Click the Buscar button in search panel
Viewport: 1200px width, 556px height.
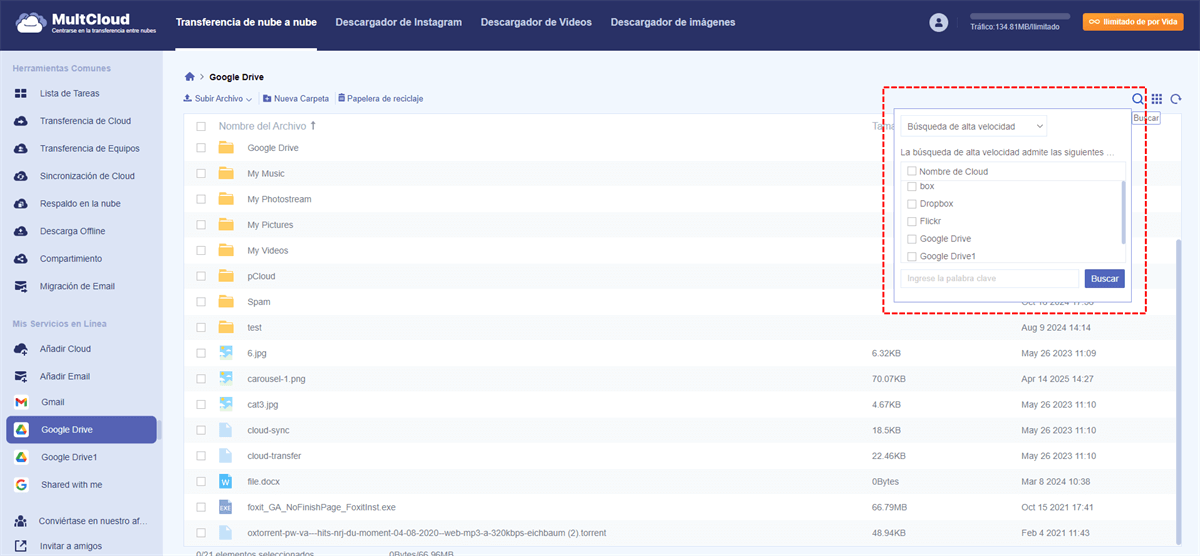1104,278
